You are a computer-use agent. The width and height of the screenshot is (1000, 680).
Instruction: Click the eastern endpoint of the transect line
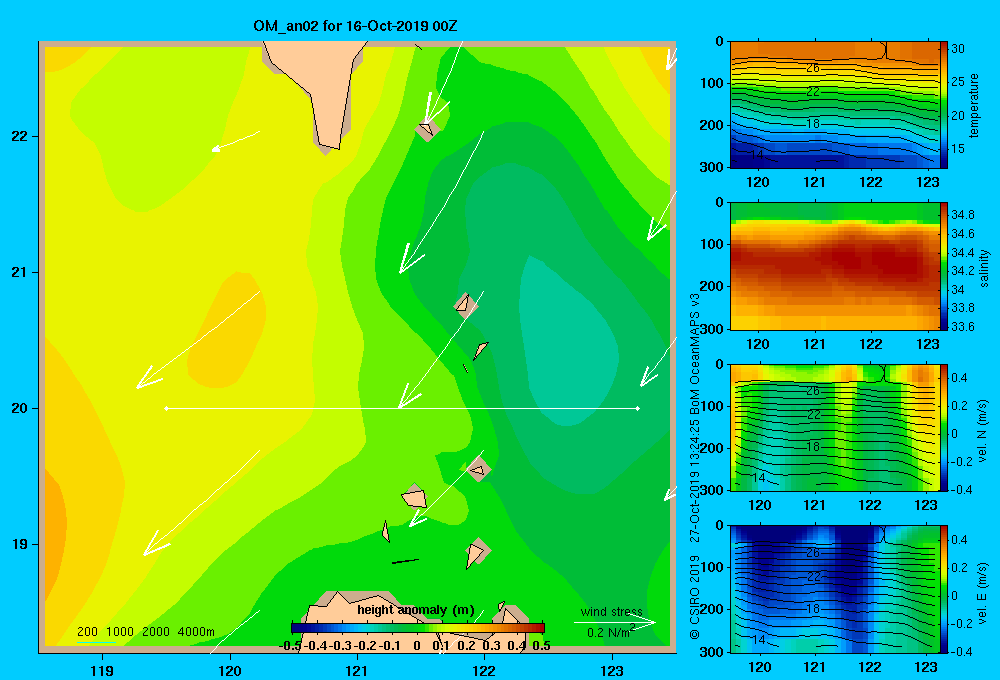(638, 408)
